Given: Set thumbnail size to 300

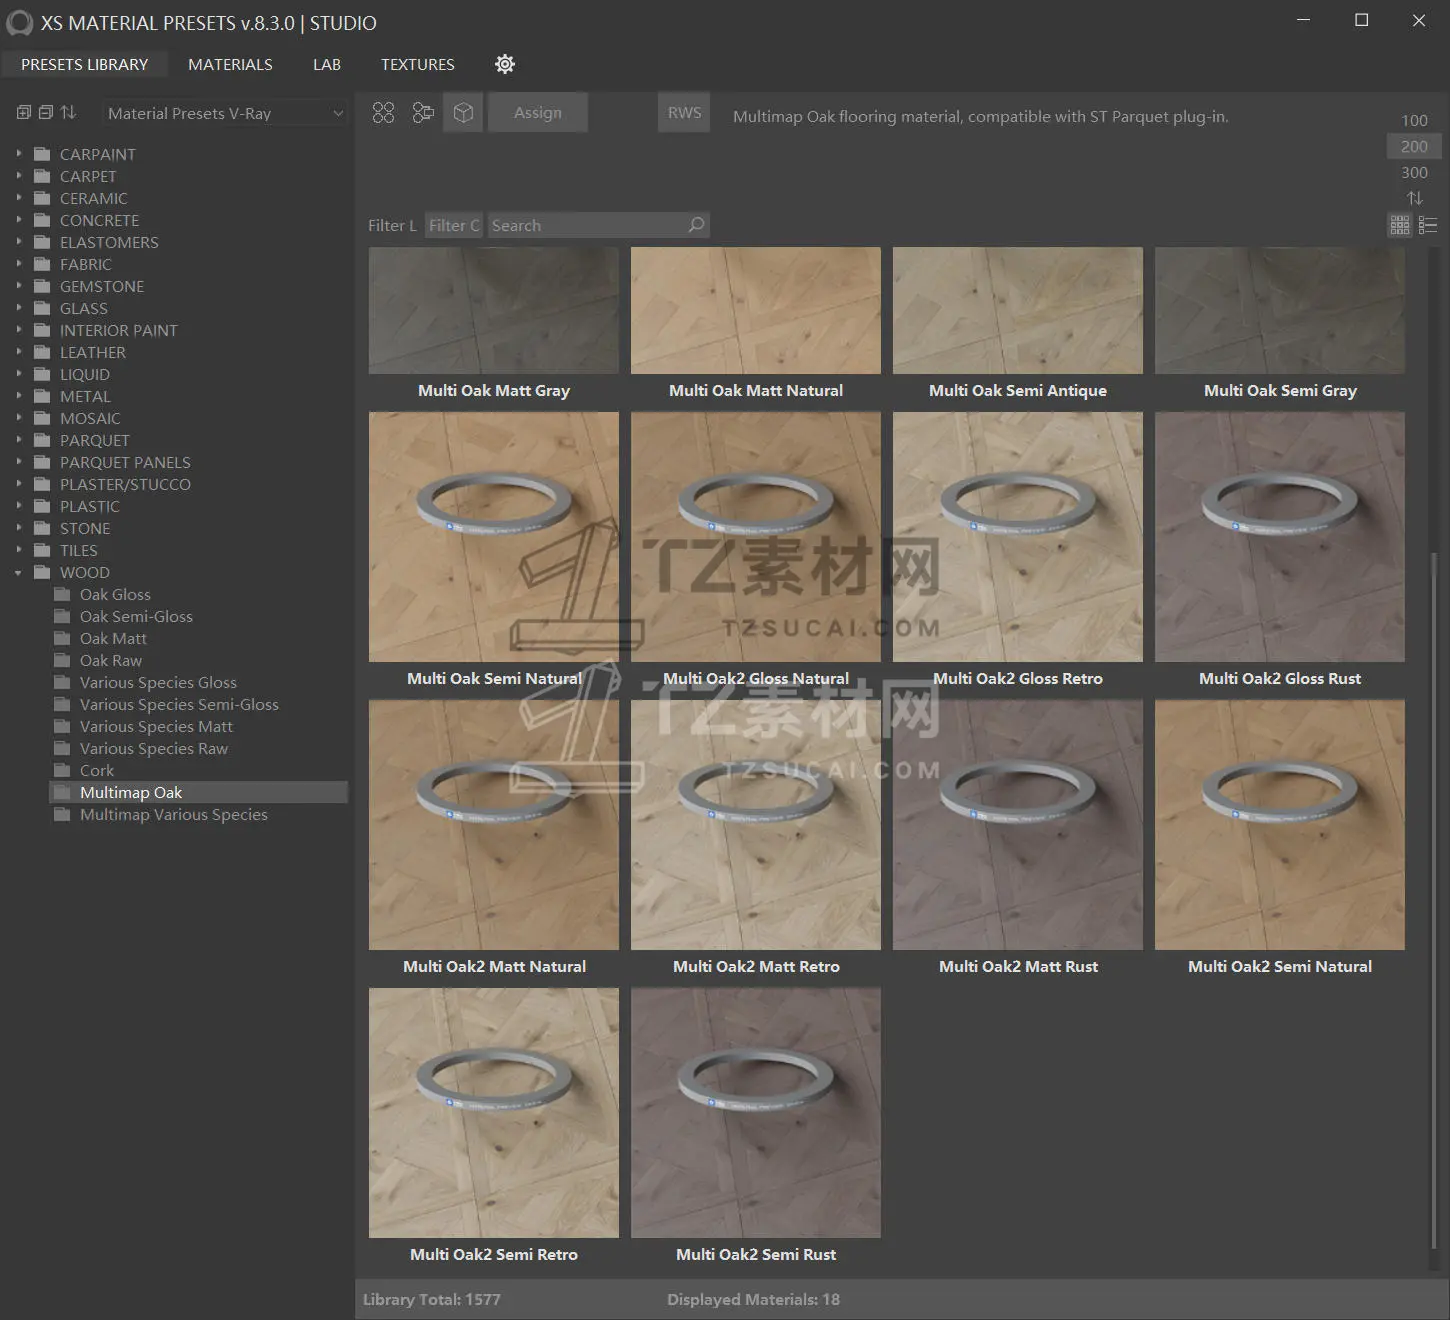Looking at the screenshot, I should pos(1414,172).
